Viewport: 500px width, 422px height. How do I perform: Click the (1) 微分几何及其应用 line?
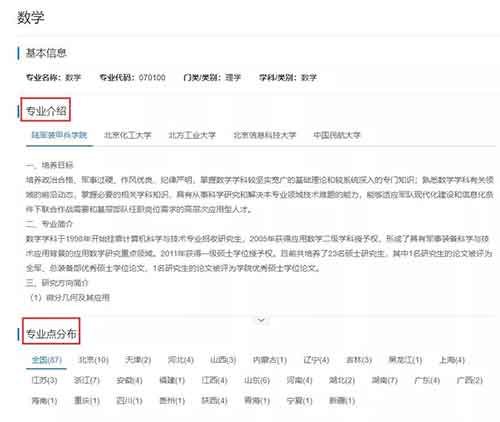pyautogui.click(x=70, y=298)
